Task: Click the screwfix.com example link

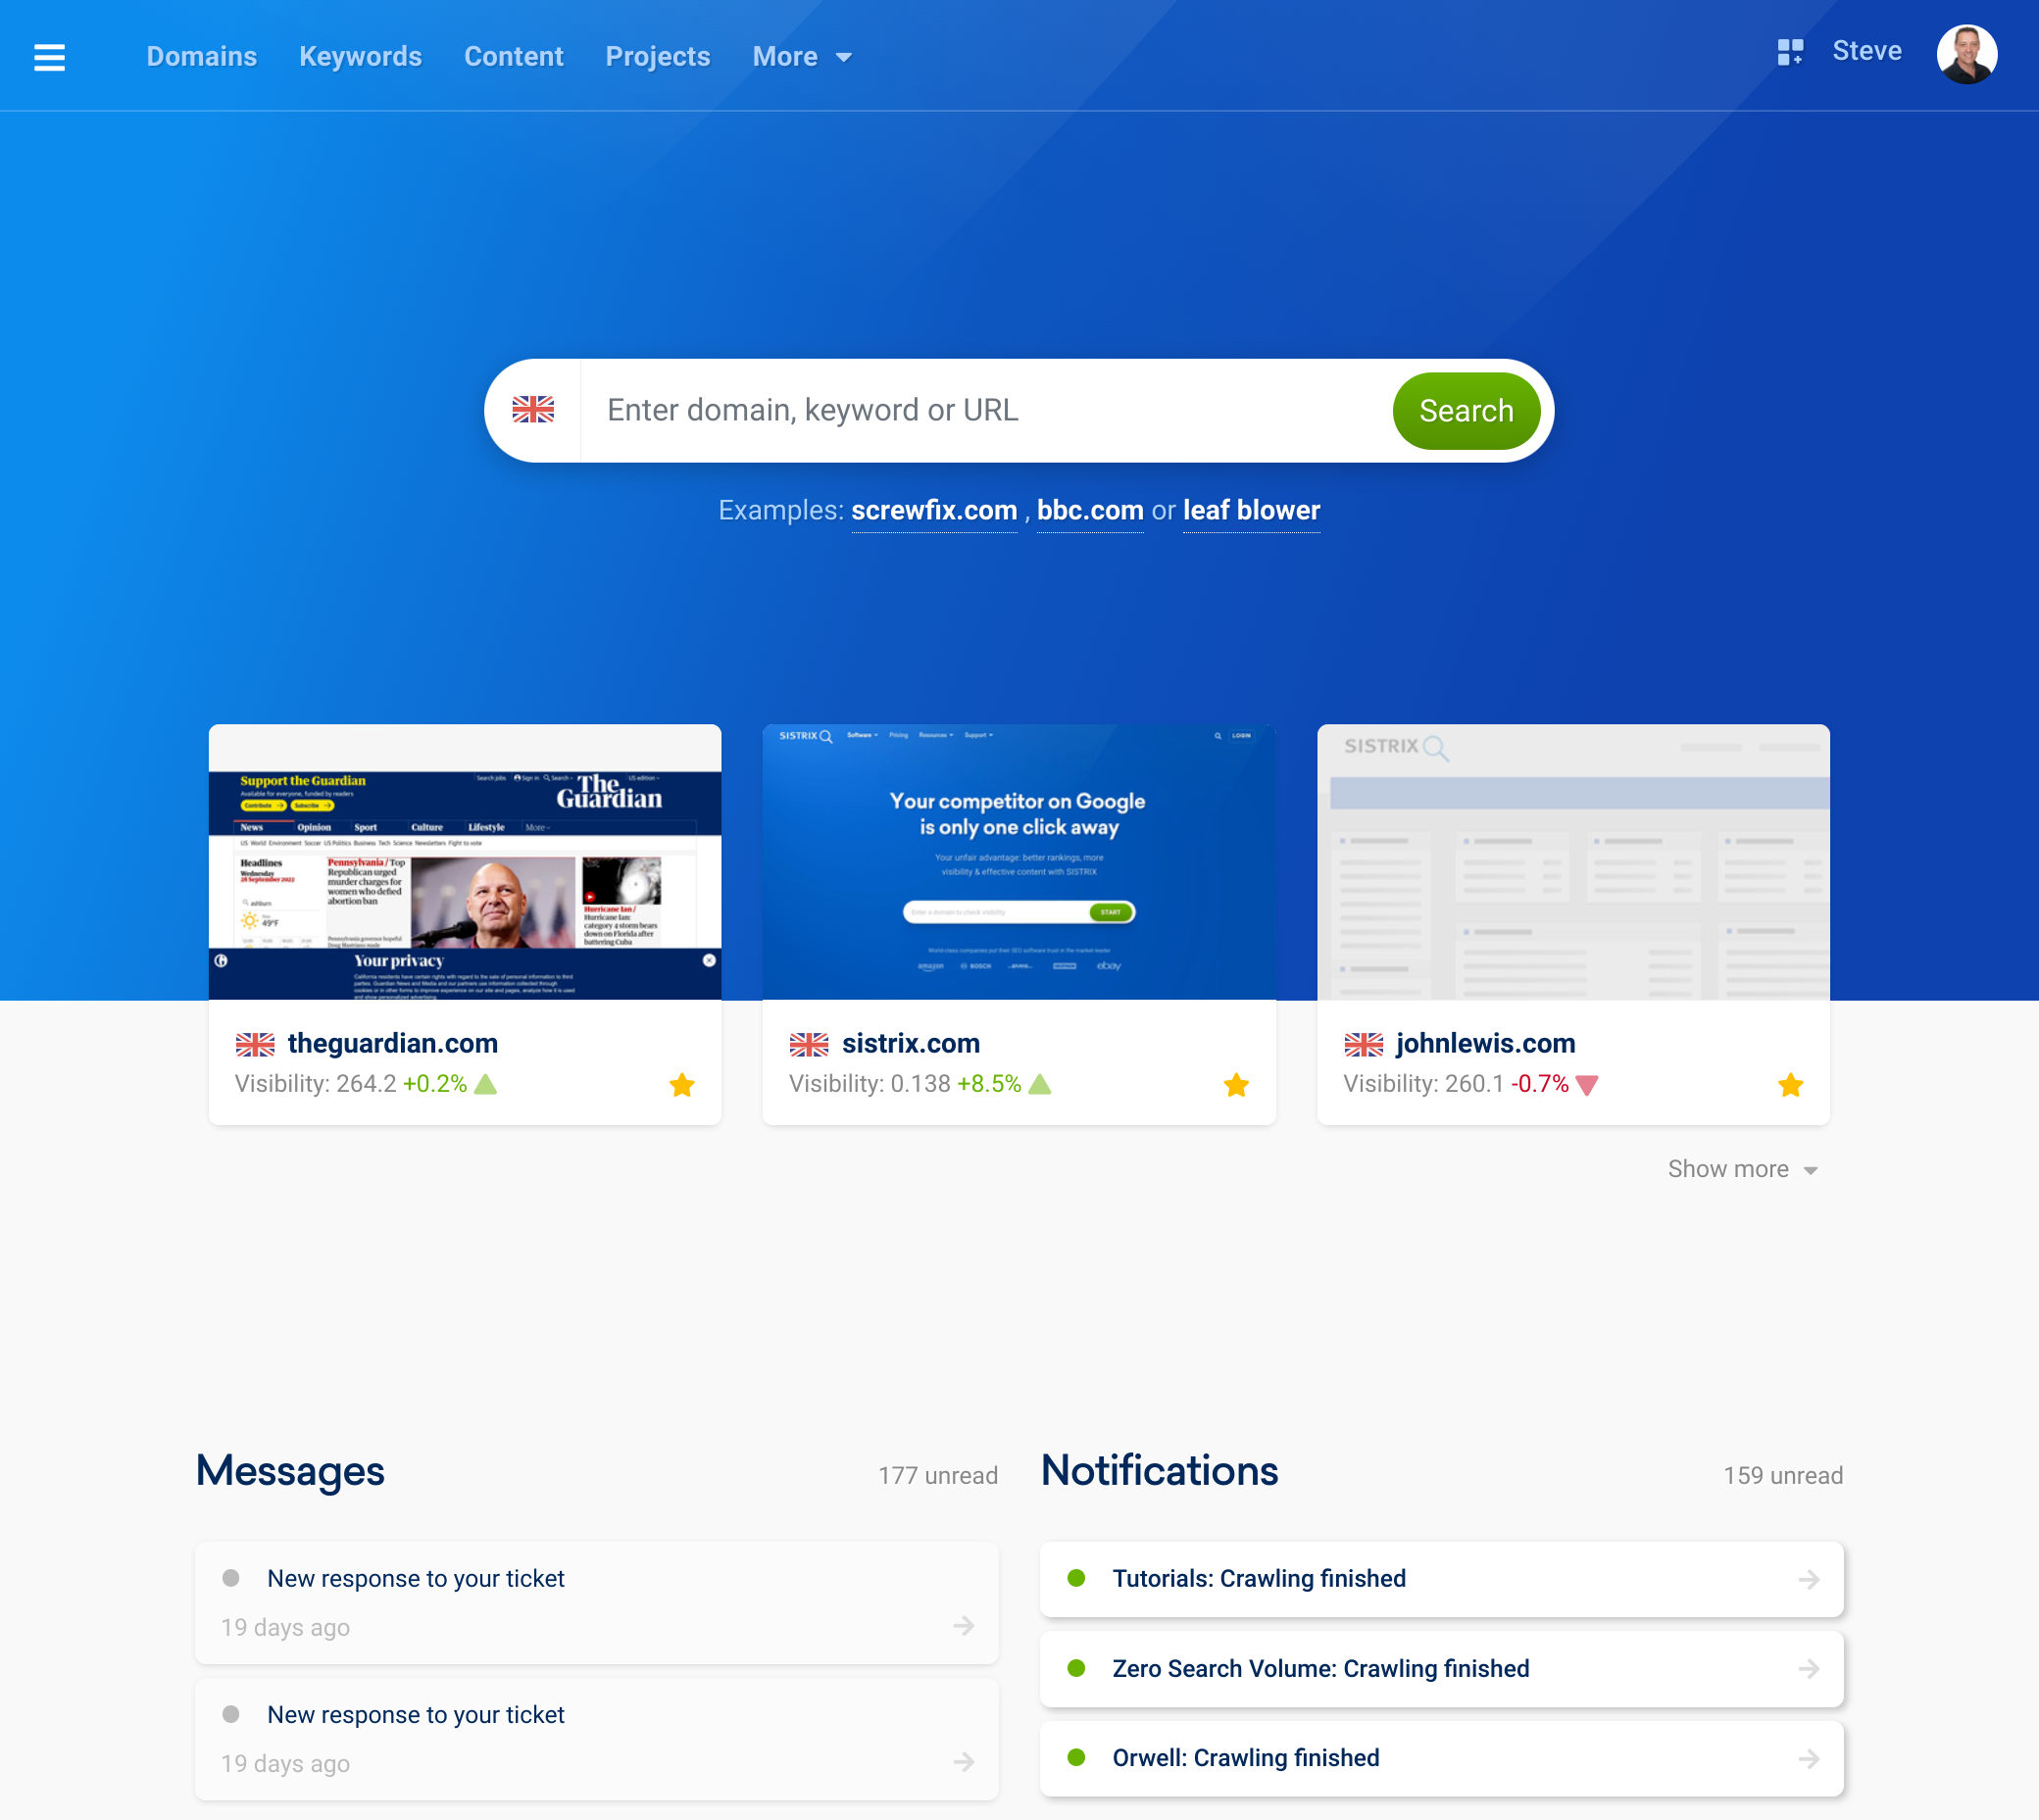Action: (931, 512)
